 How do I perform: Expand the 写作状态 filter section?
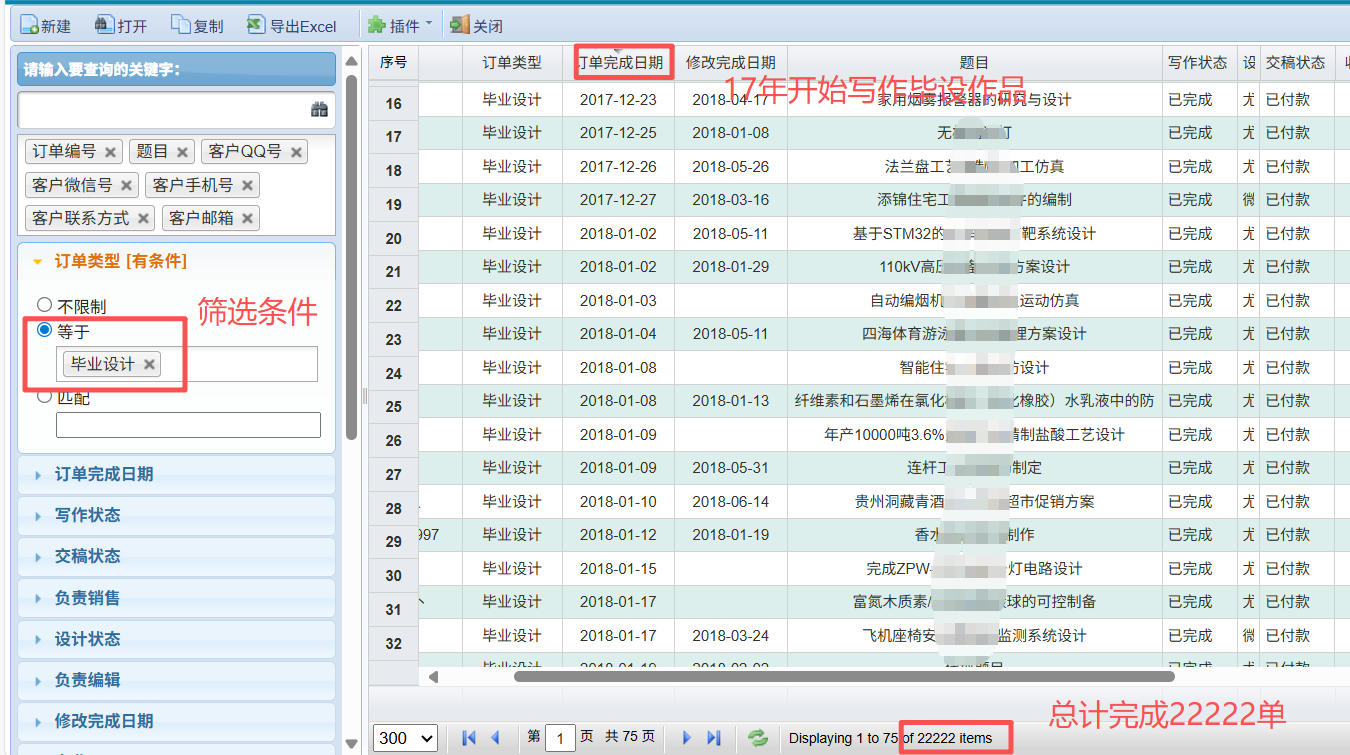(87, 515)
